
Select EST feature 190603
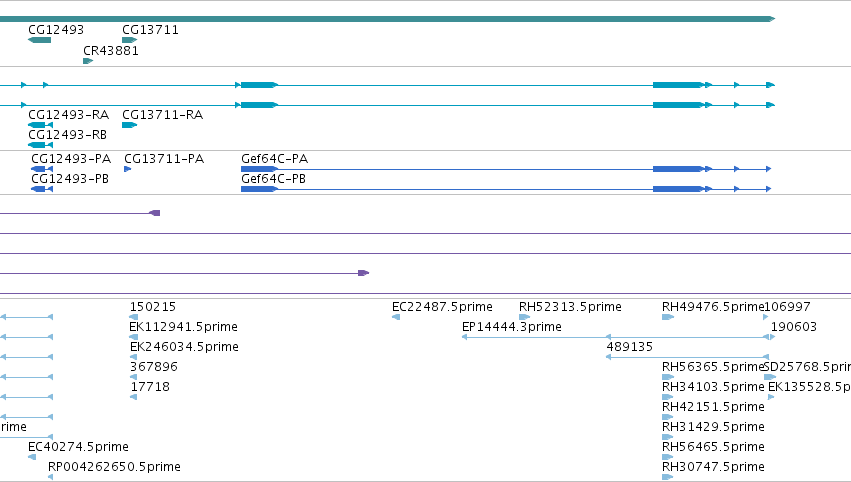point(773,337)
